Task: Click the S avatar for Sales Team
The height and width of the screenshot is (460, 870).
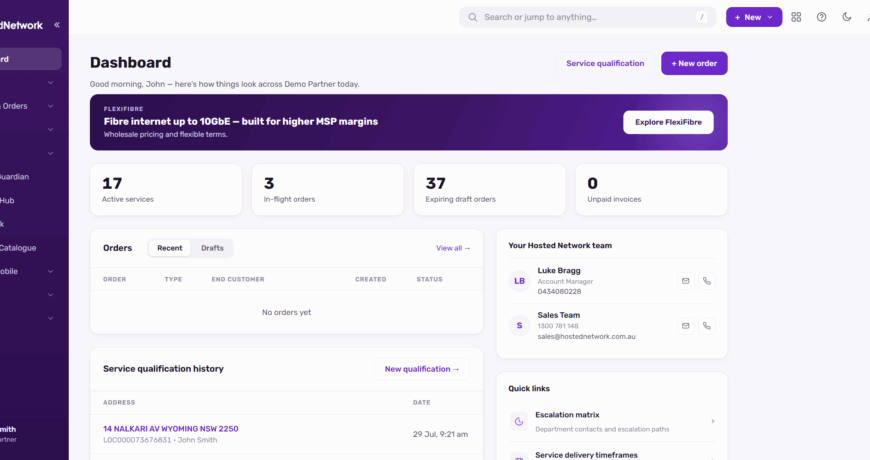Action: tap(519, 326)
